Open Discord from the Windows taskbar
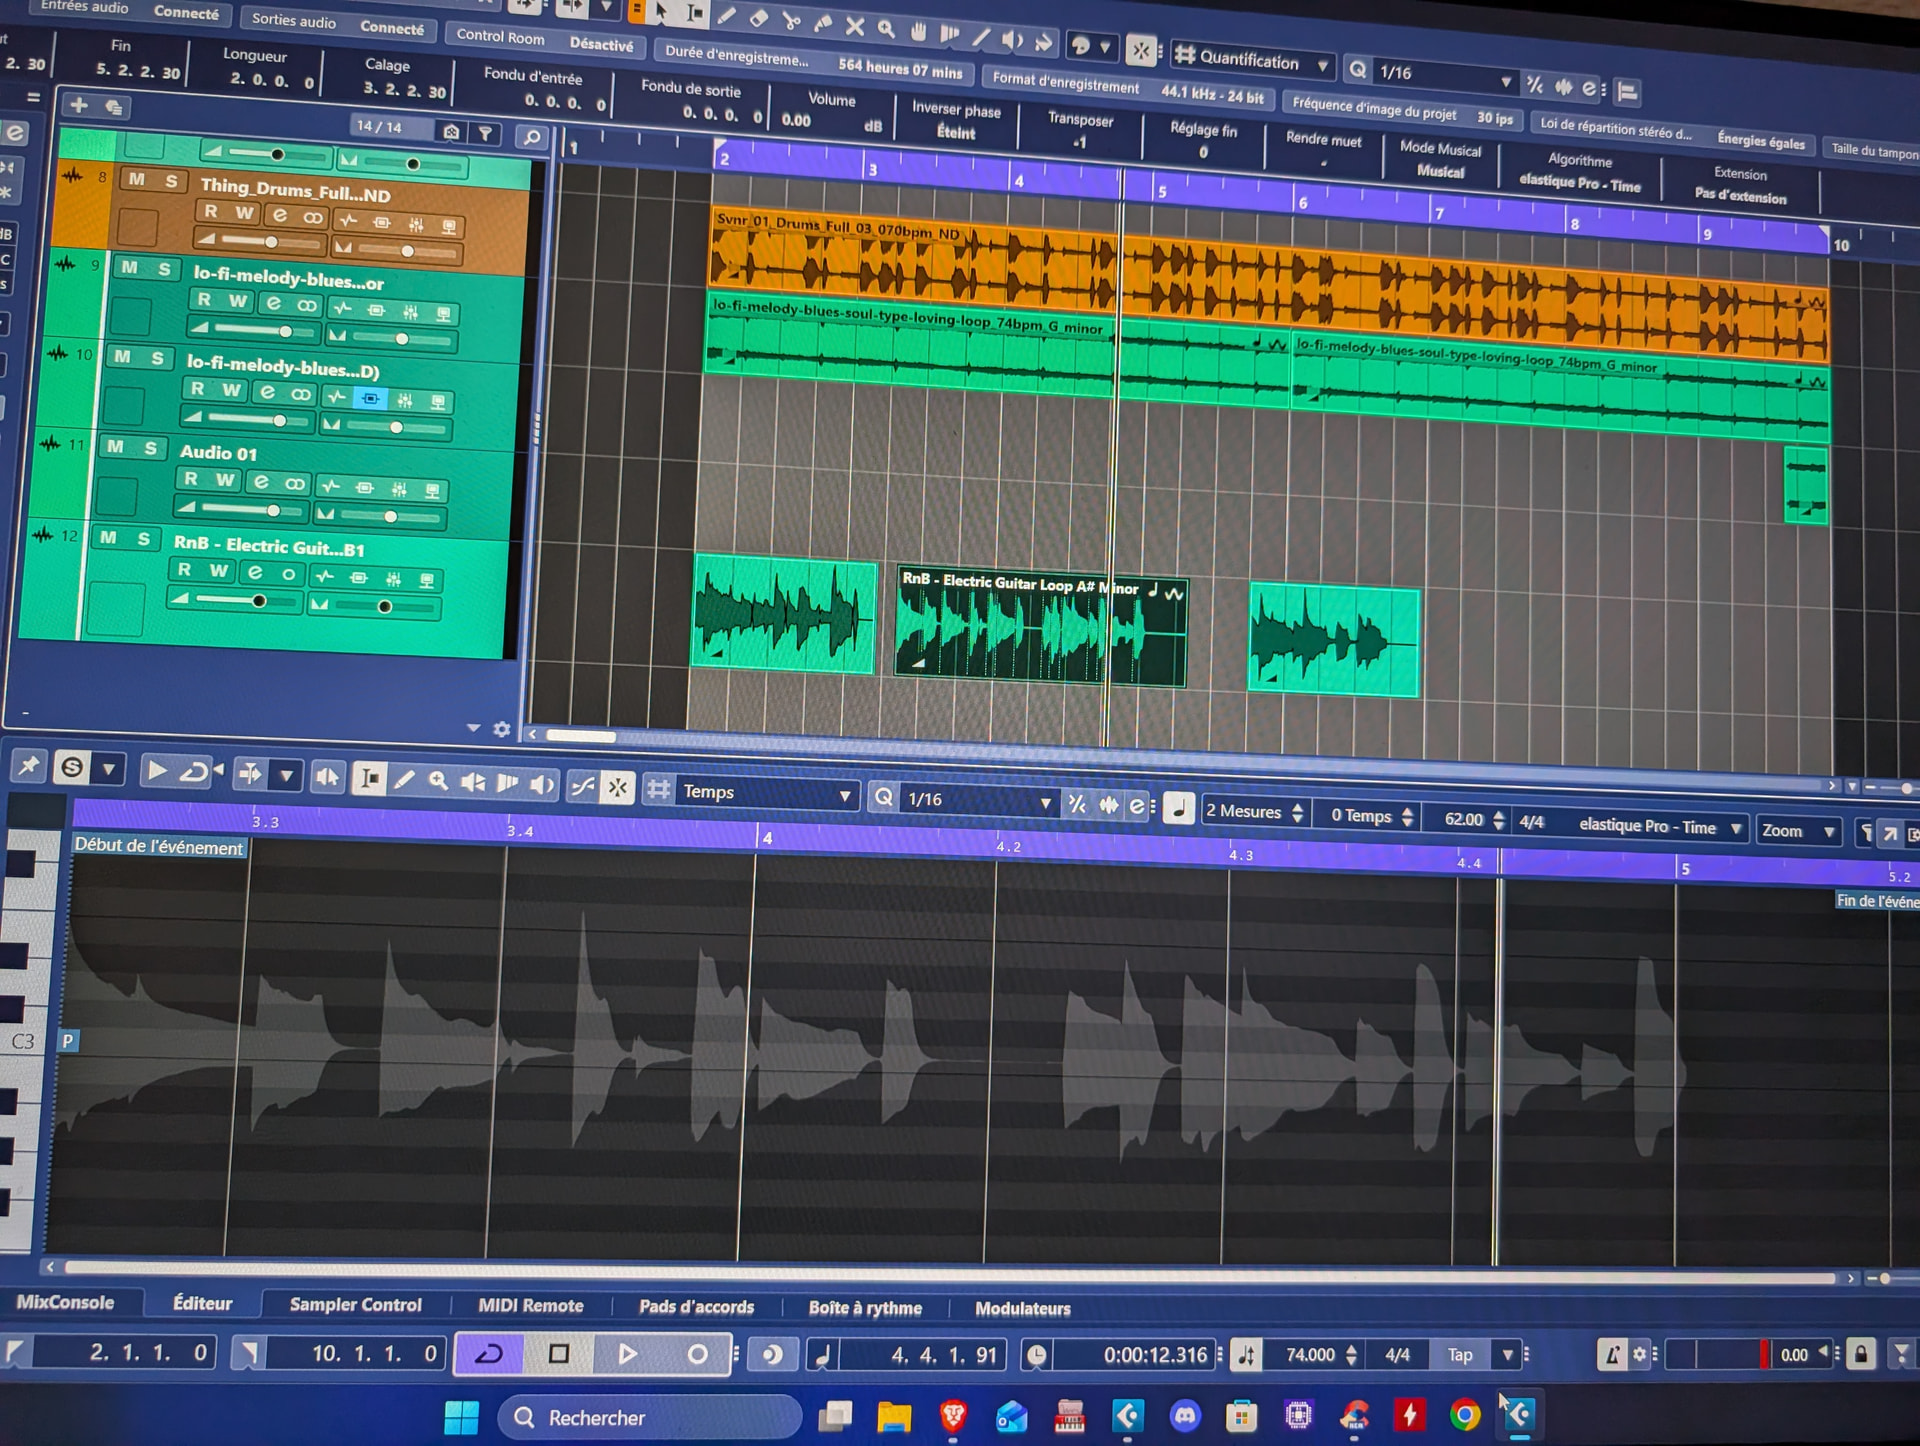Image resolution: width=1920 pixels, height=1446 pixels. pos(1186,1415)
